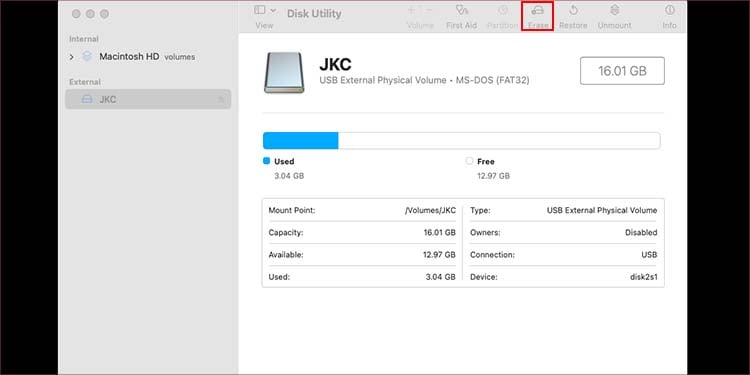Click the Disk Utility window title
The width and height of the screenshot is (750, 375).
coord(314,13)
